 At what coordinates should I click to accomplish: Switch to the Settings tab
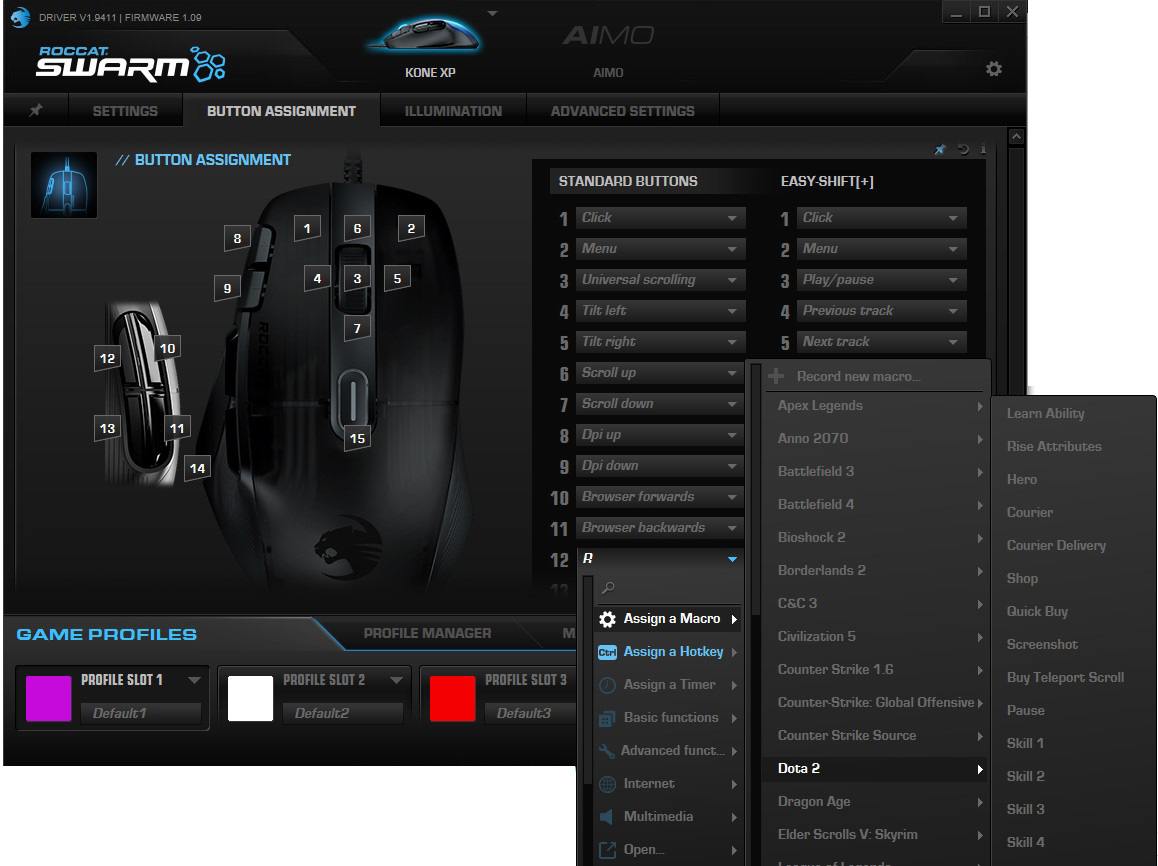[125, 111]
